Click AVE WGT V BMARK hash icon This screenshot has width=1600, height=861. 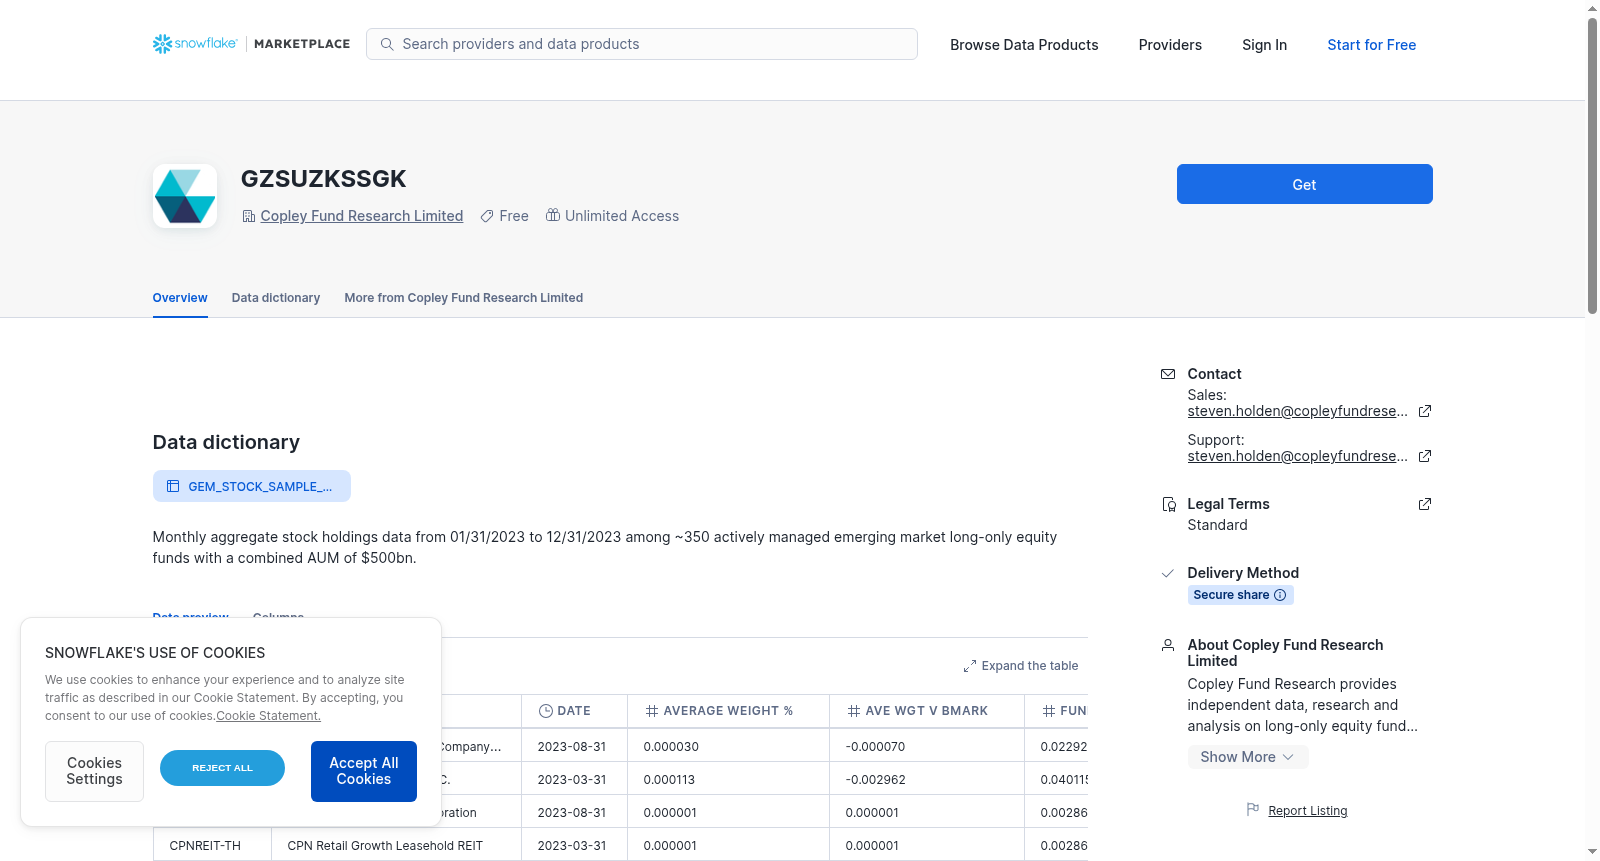(854, 711)
